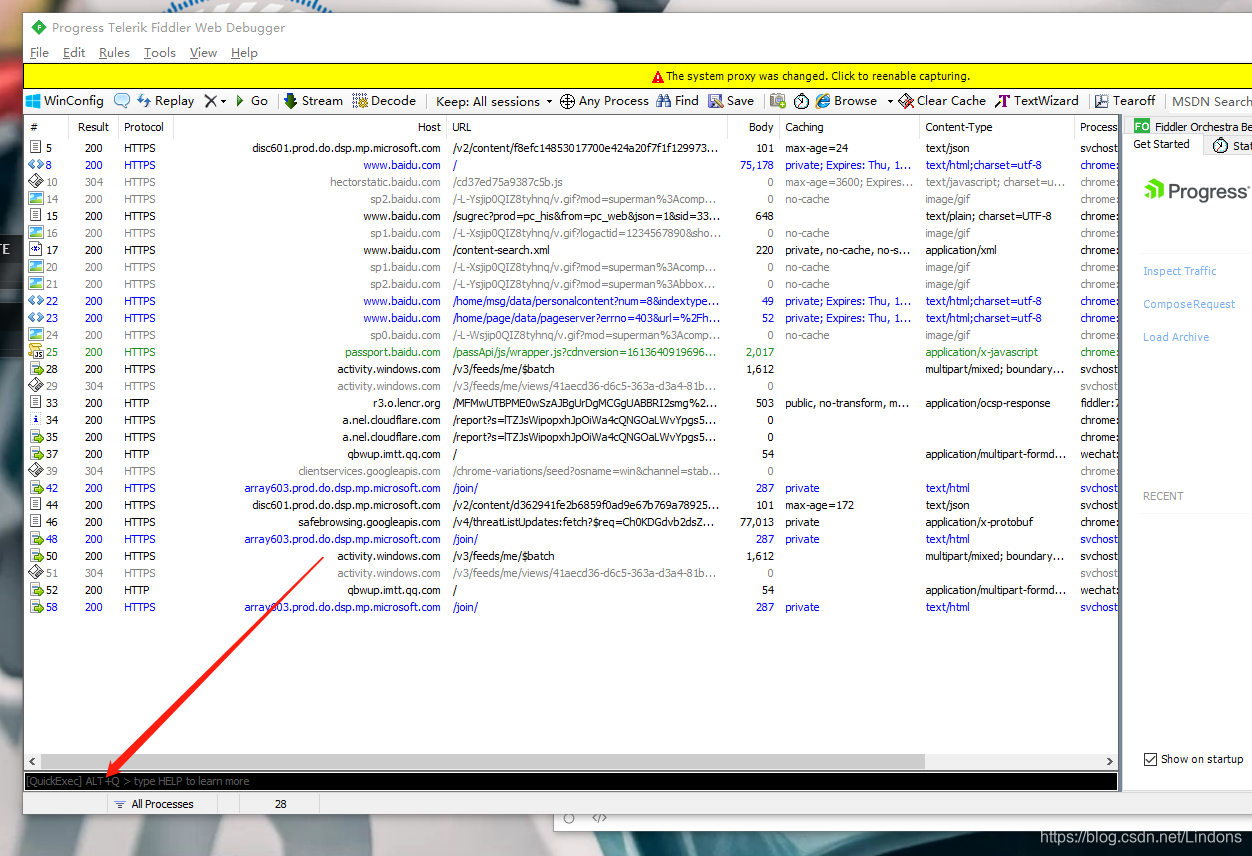Toggle the Decode option
1252x856 pixels.
click(384, 101)
